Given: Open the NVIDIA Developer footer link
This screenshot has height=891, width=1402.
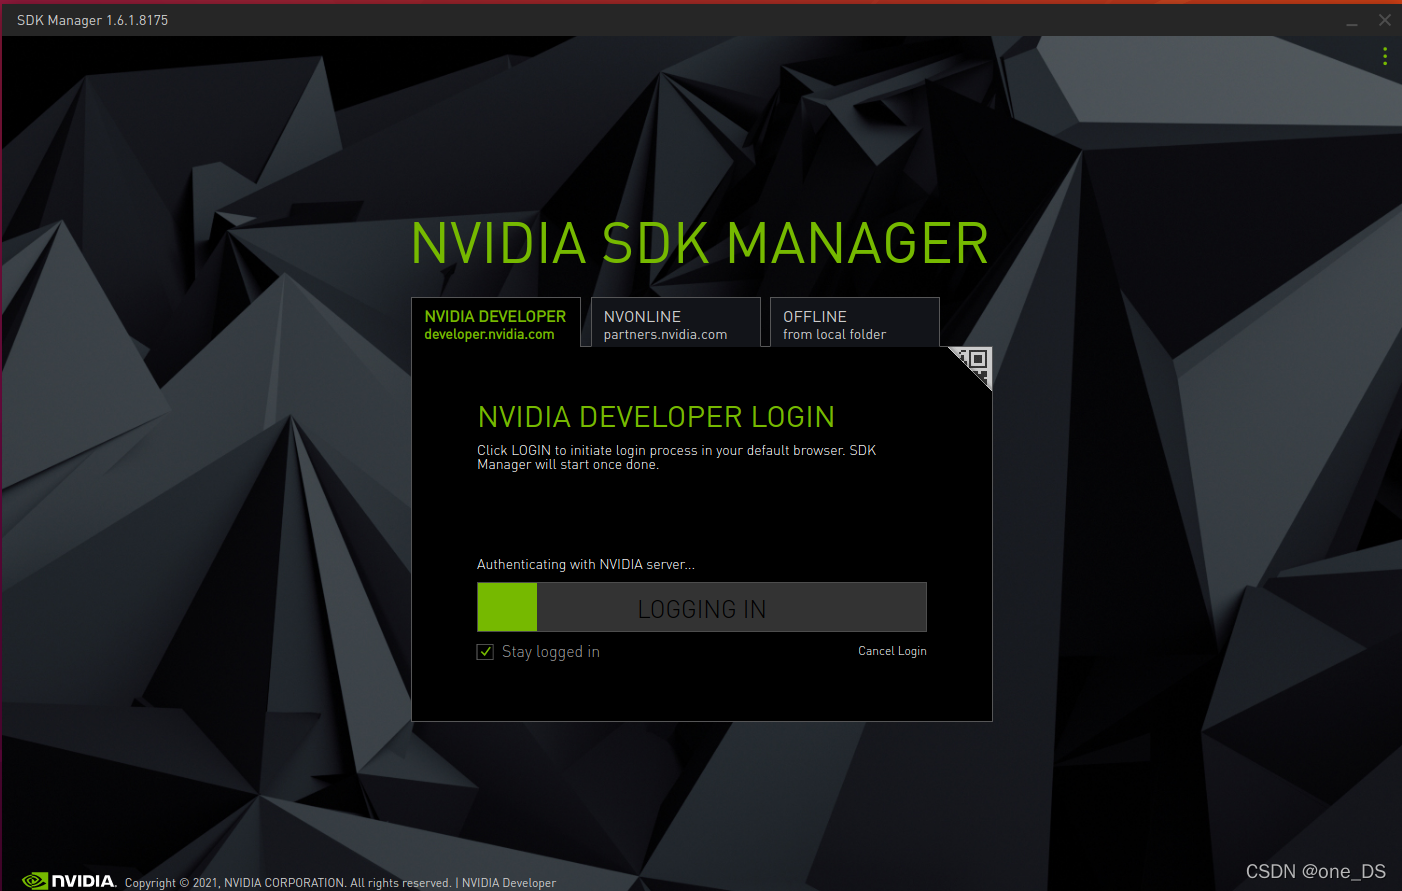Looking at the screenshot, I should pos(509,883).
